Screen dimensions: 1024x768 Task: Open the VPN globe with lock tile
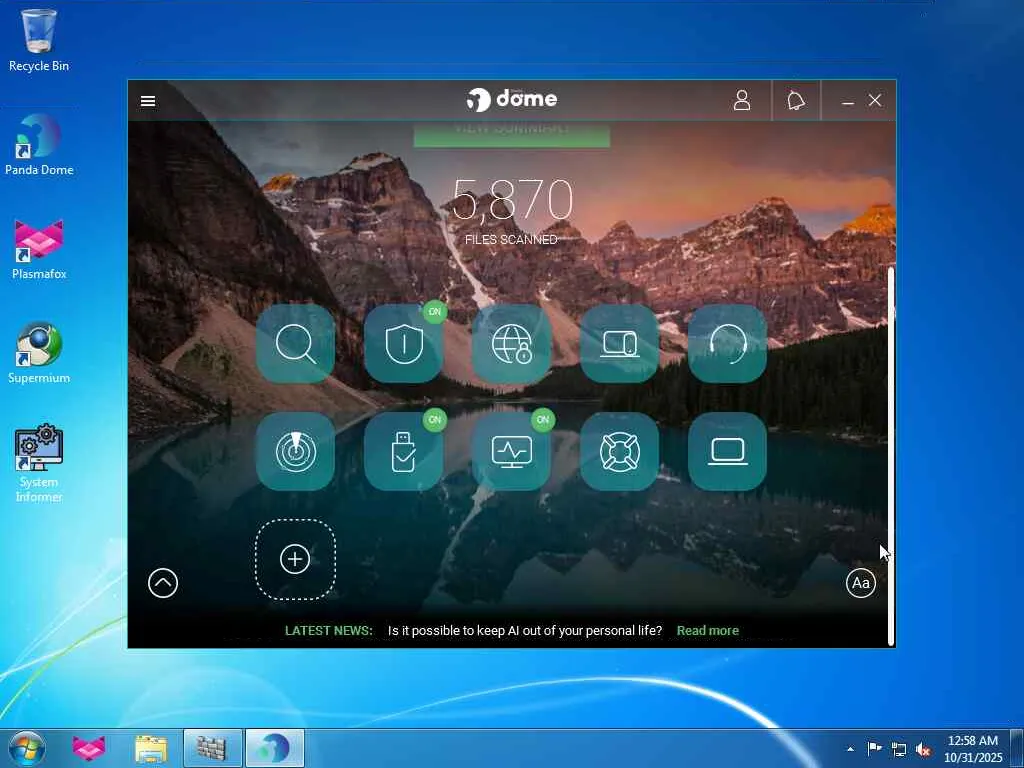[x=511, y=343]
